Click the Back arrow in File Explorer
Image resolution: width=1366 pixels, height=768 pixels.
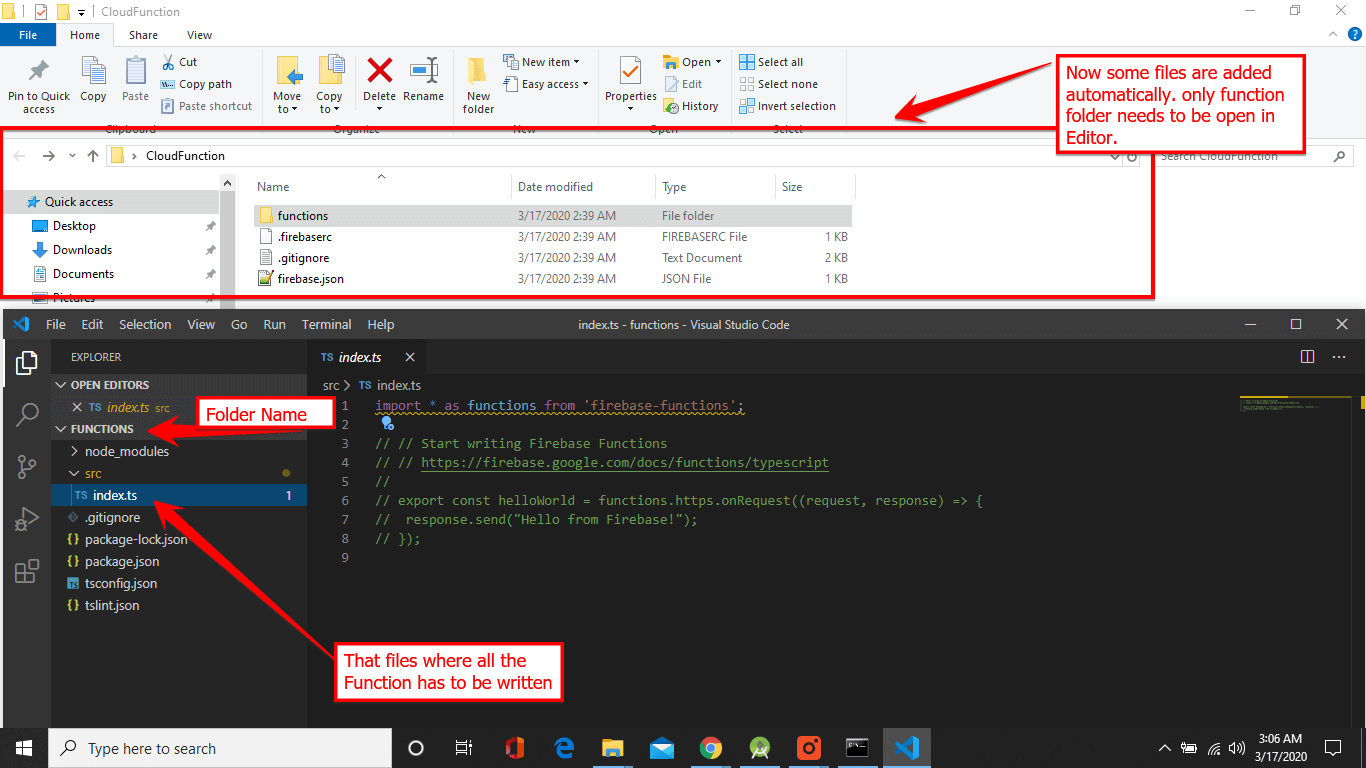click(21, 156)
